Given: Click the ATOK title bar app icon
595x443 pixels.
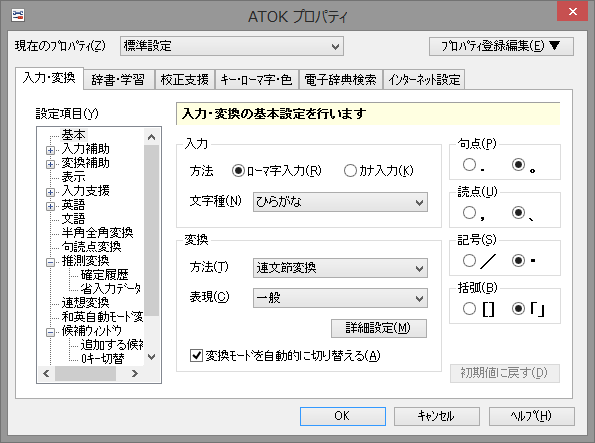Looking at the screenshot, I should (x=18, y=16).
